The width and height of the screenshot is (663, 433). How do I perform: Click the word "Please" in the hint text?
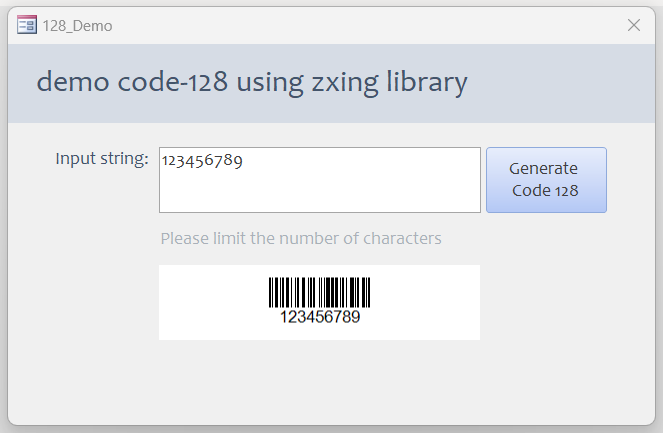185,238
